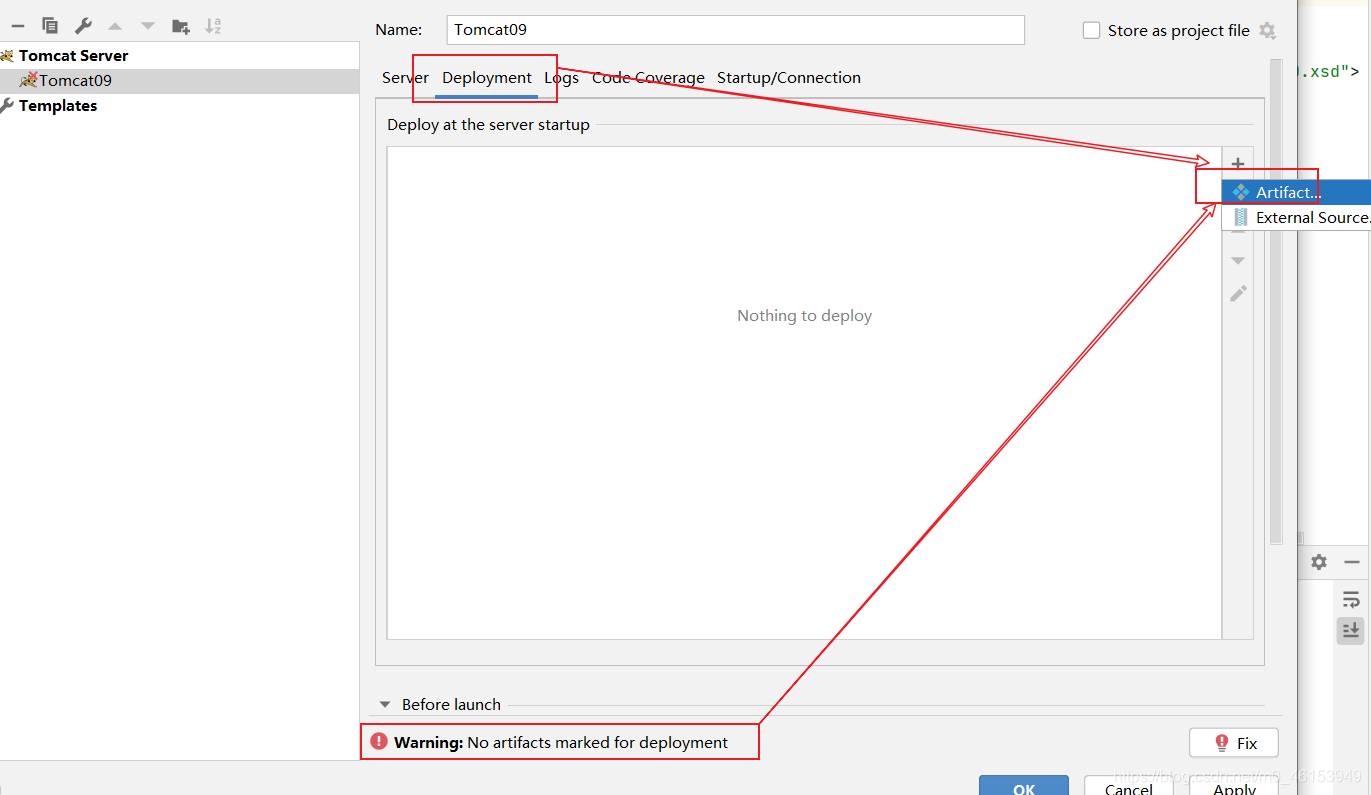Select Templates node in tree
This screenshot has width=1371, height=795.
[58, 106]
